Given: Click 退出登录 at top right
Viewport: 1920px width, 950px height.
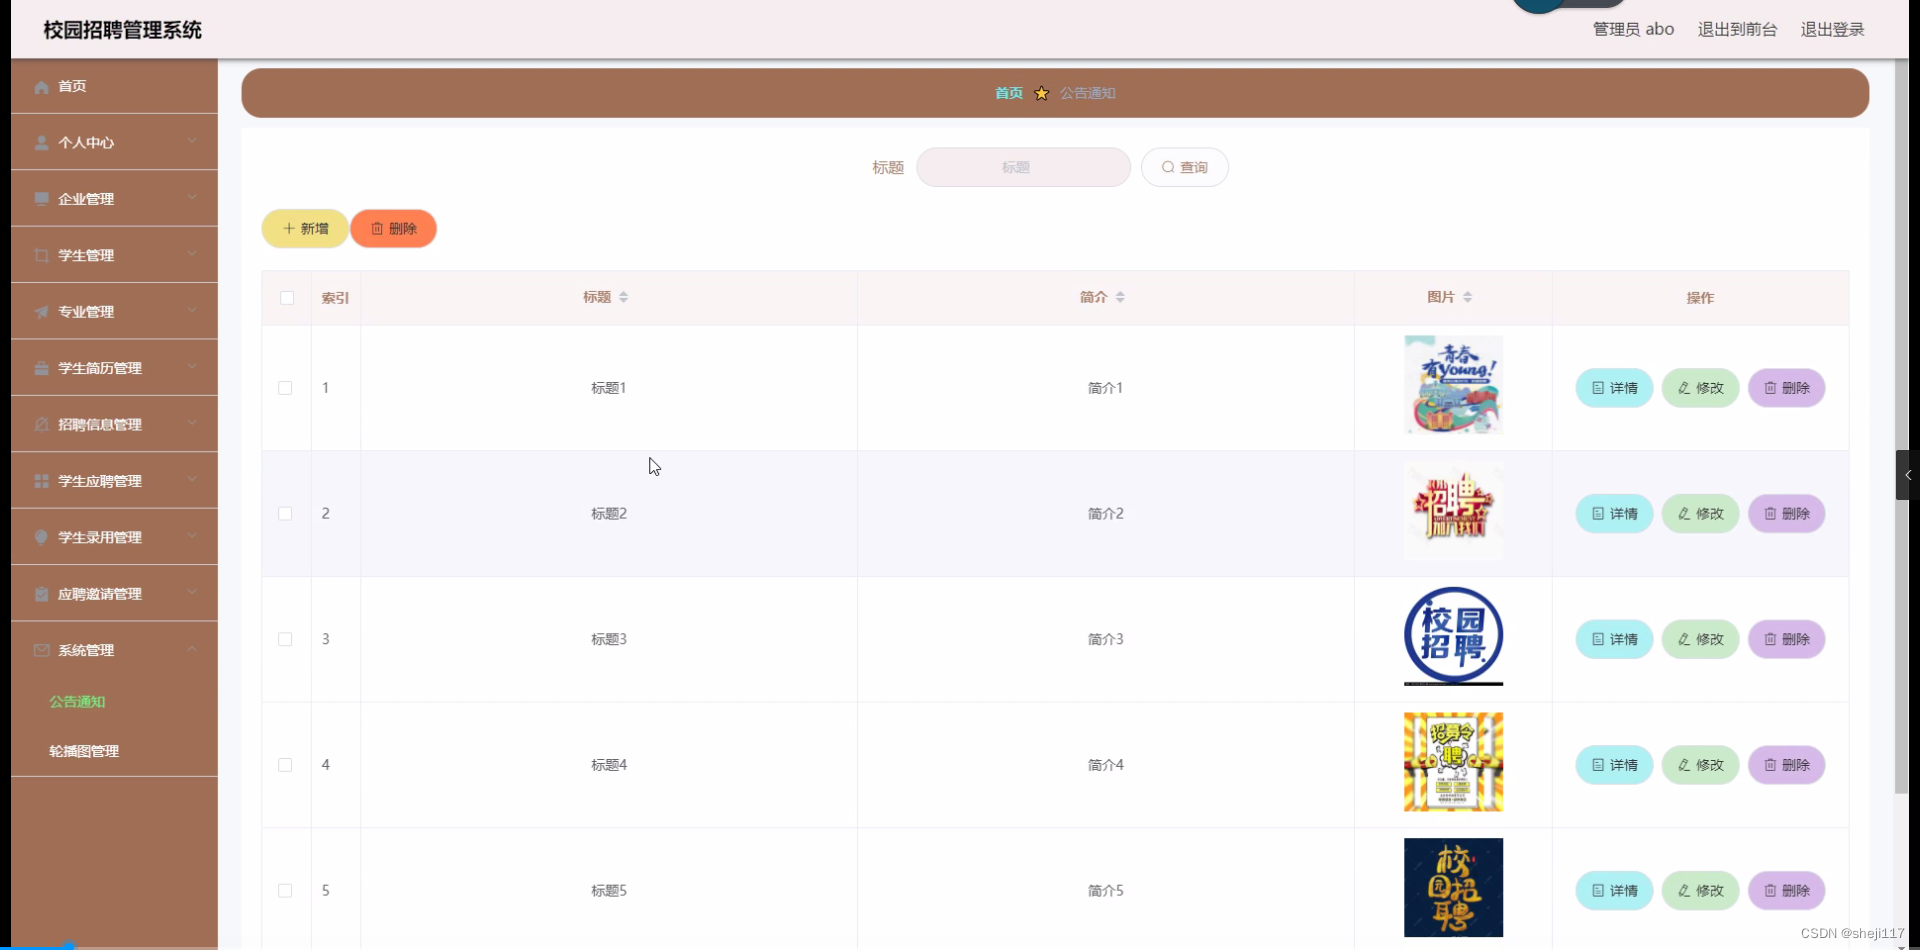Looking at the screenshot, I should (x=1833, y=29).
